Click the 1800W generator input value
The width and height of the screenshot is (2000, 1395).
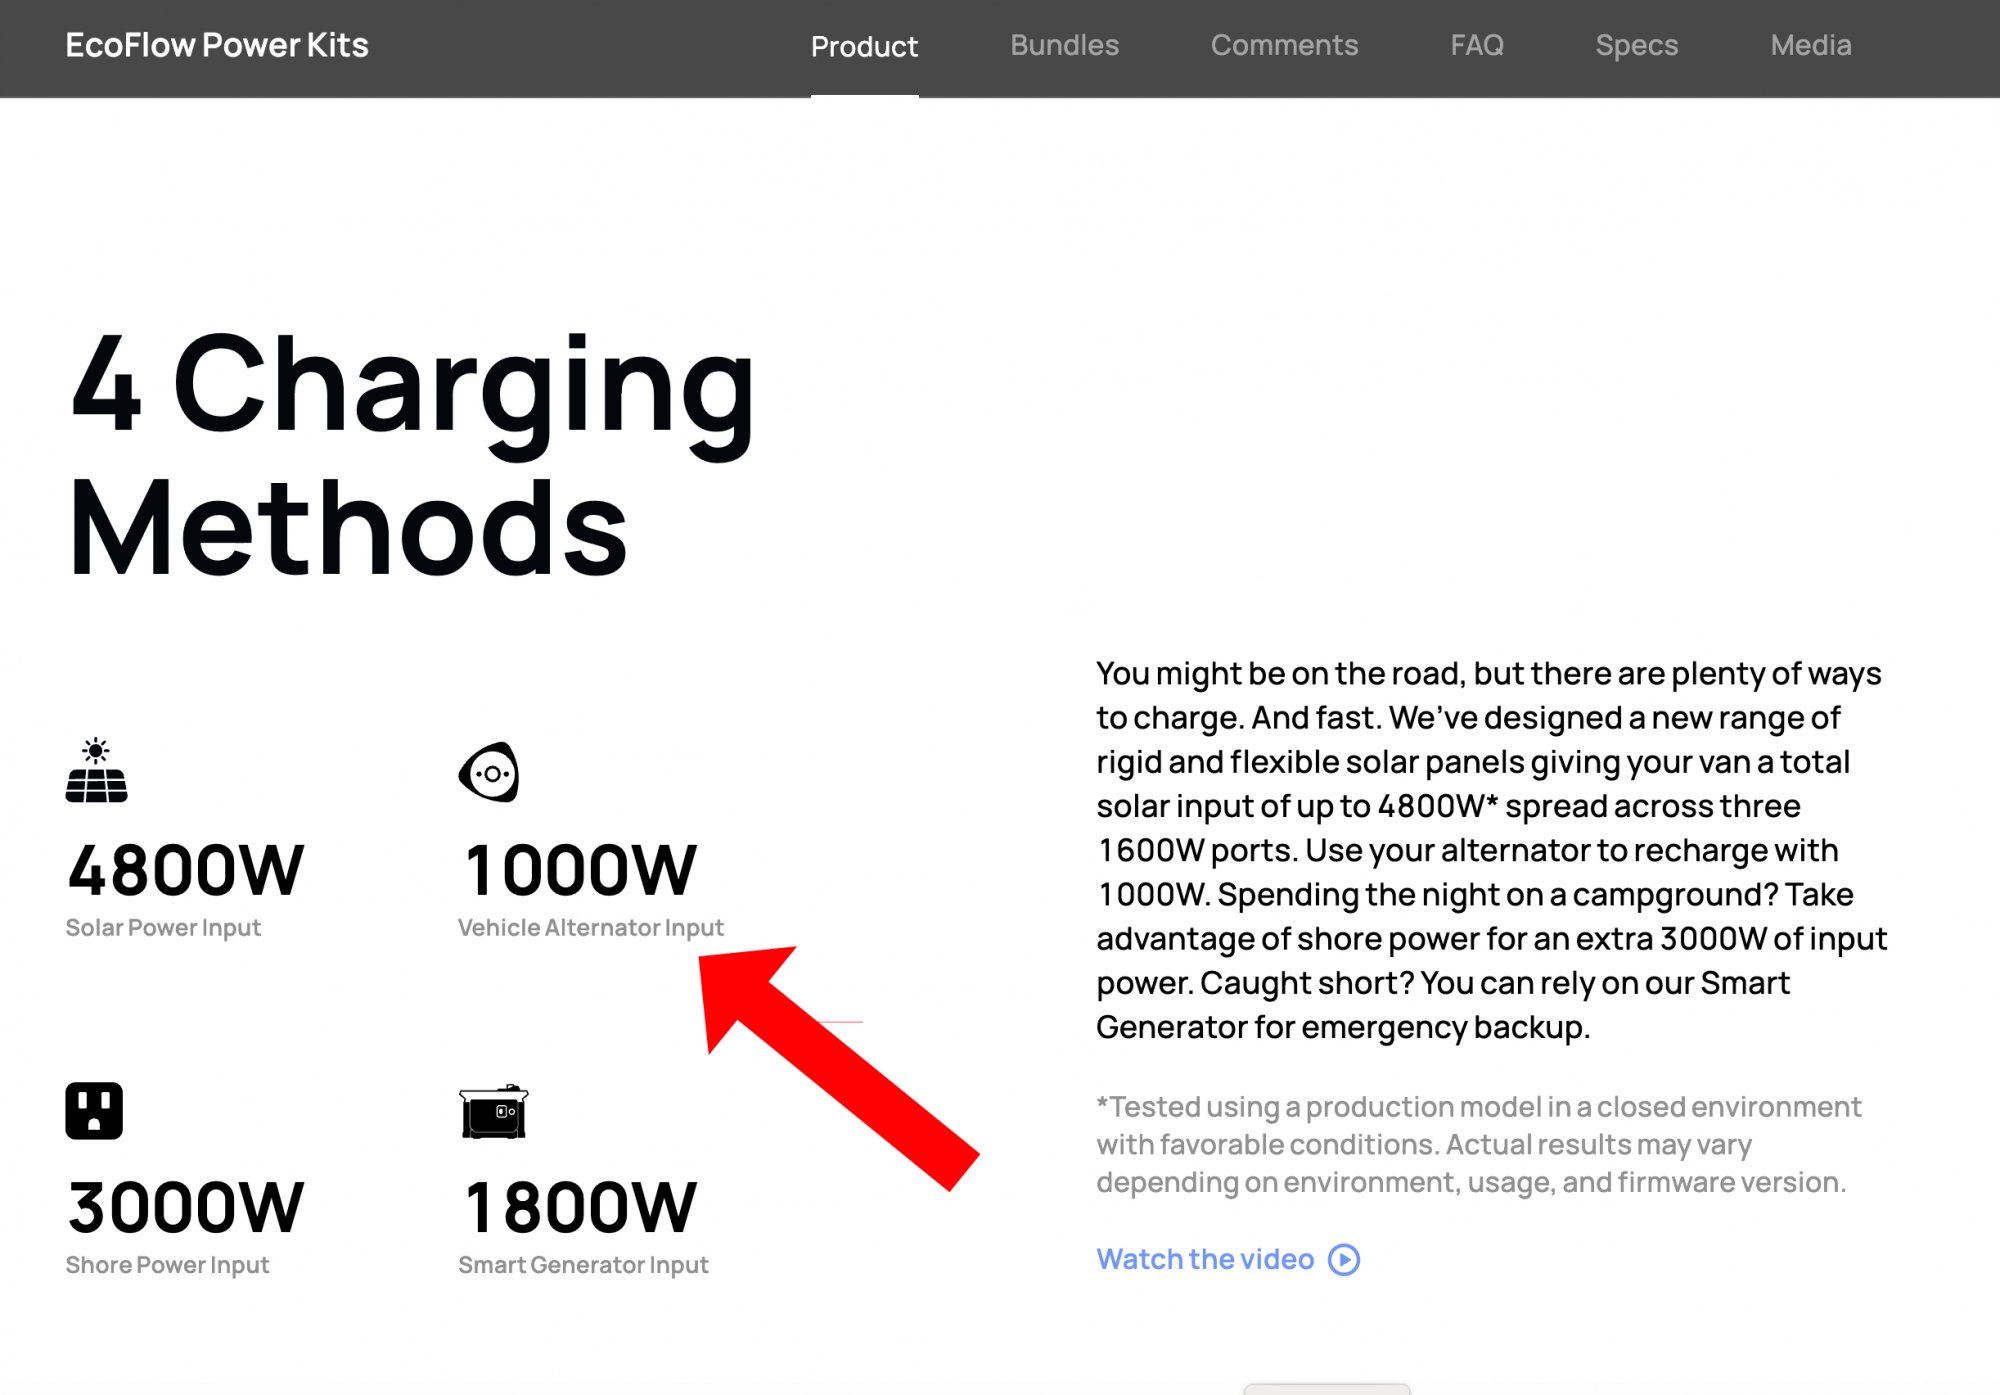coord(580,1206)
